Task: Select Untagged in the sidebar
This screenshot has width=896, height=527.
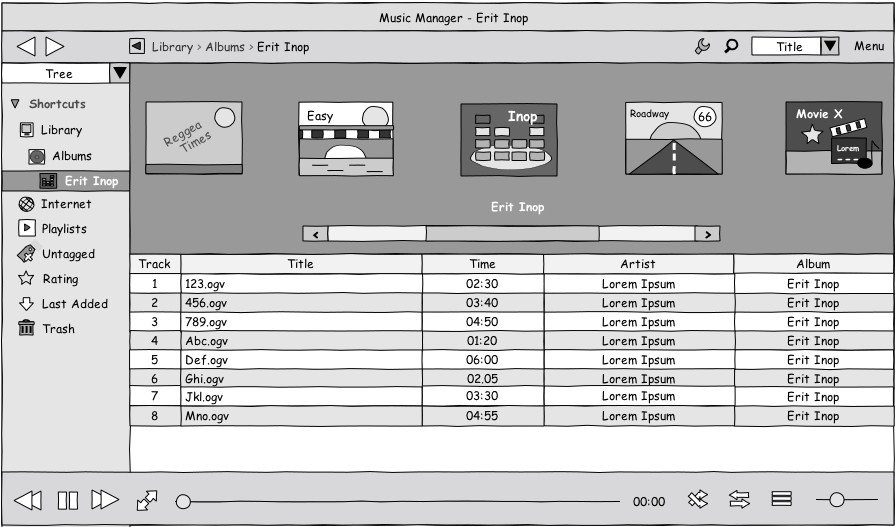Action: (69, 254)
